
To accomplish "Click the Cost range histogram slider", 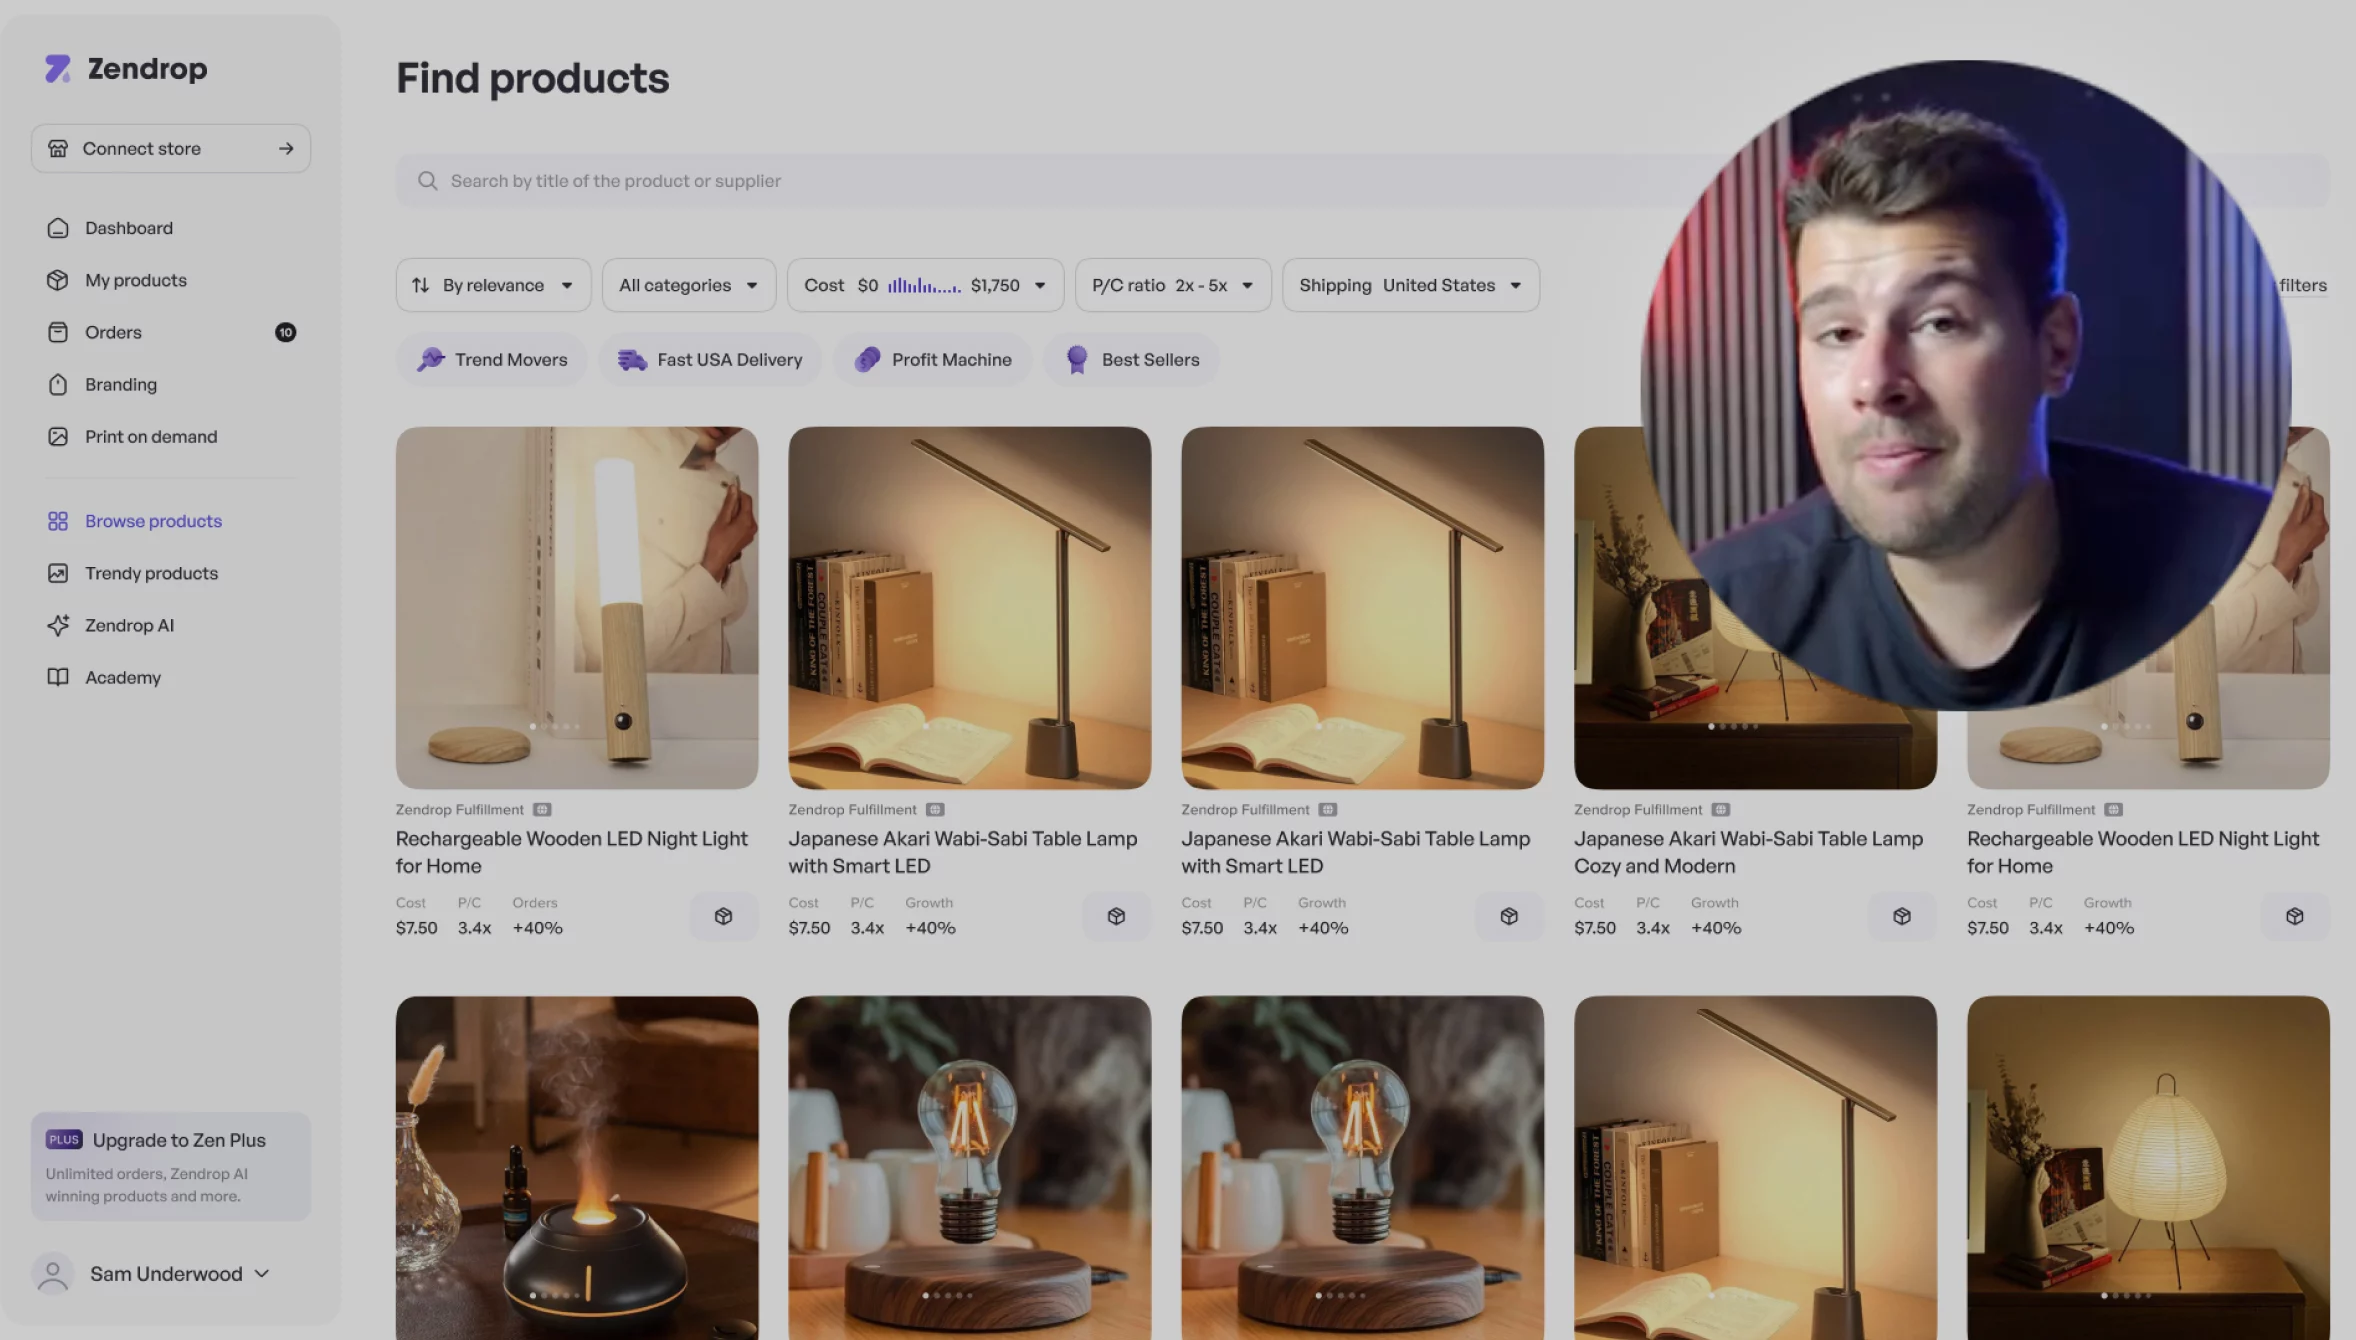I will (924, 286).
